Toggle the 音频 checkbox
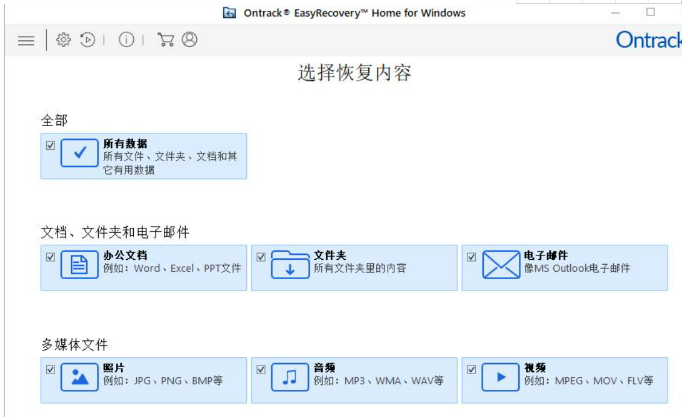 (x=261, y=370)
